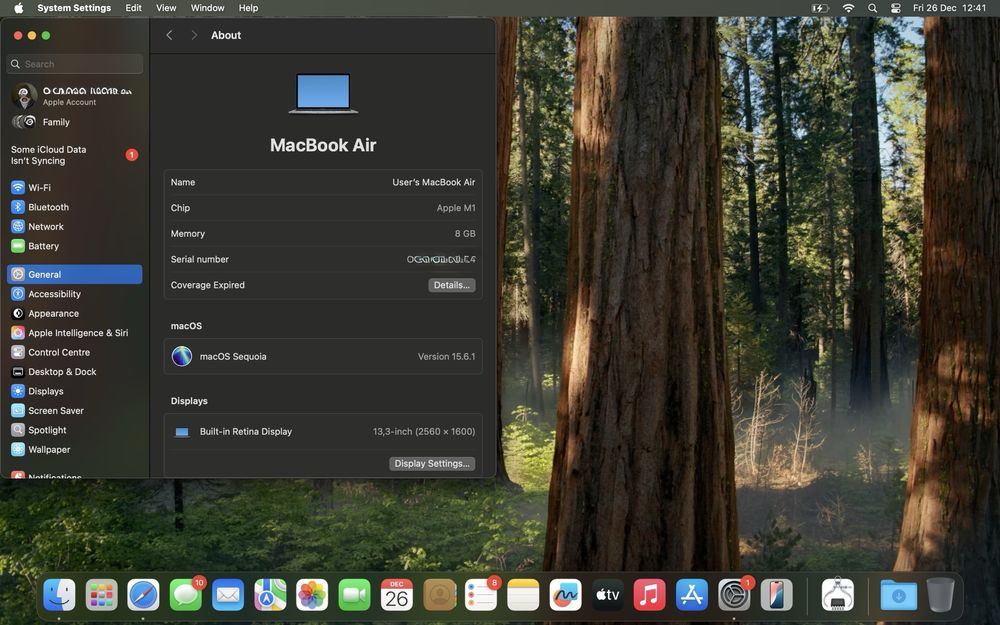Click the User's MacBook Air name value
The height and width of the screenshot is (625, 1000).
(434, 182)
